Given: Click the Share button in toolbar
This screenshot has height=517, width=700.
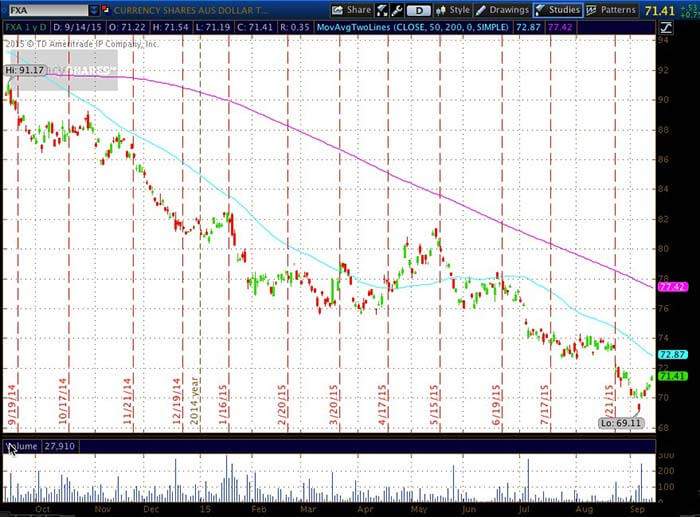Looking at the screenshot, I should tap(351, 10).
